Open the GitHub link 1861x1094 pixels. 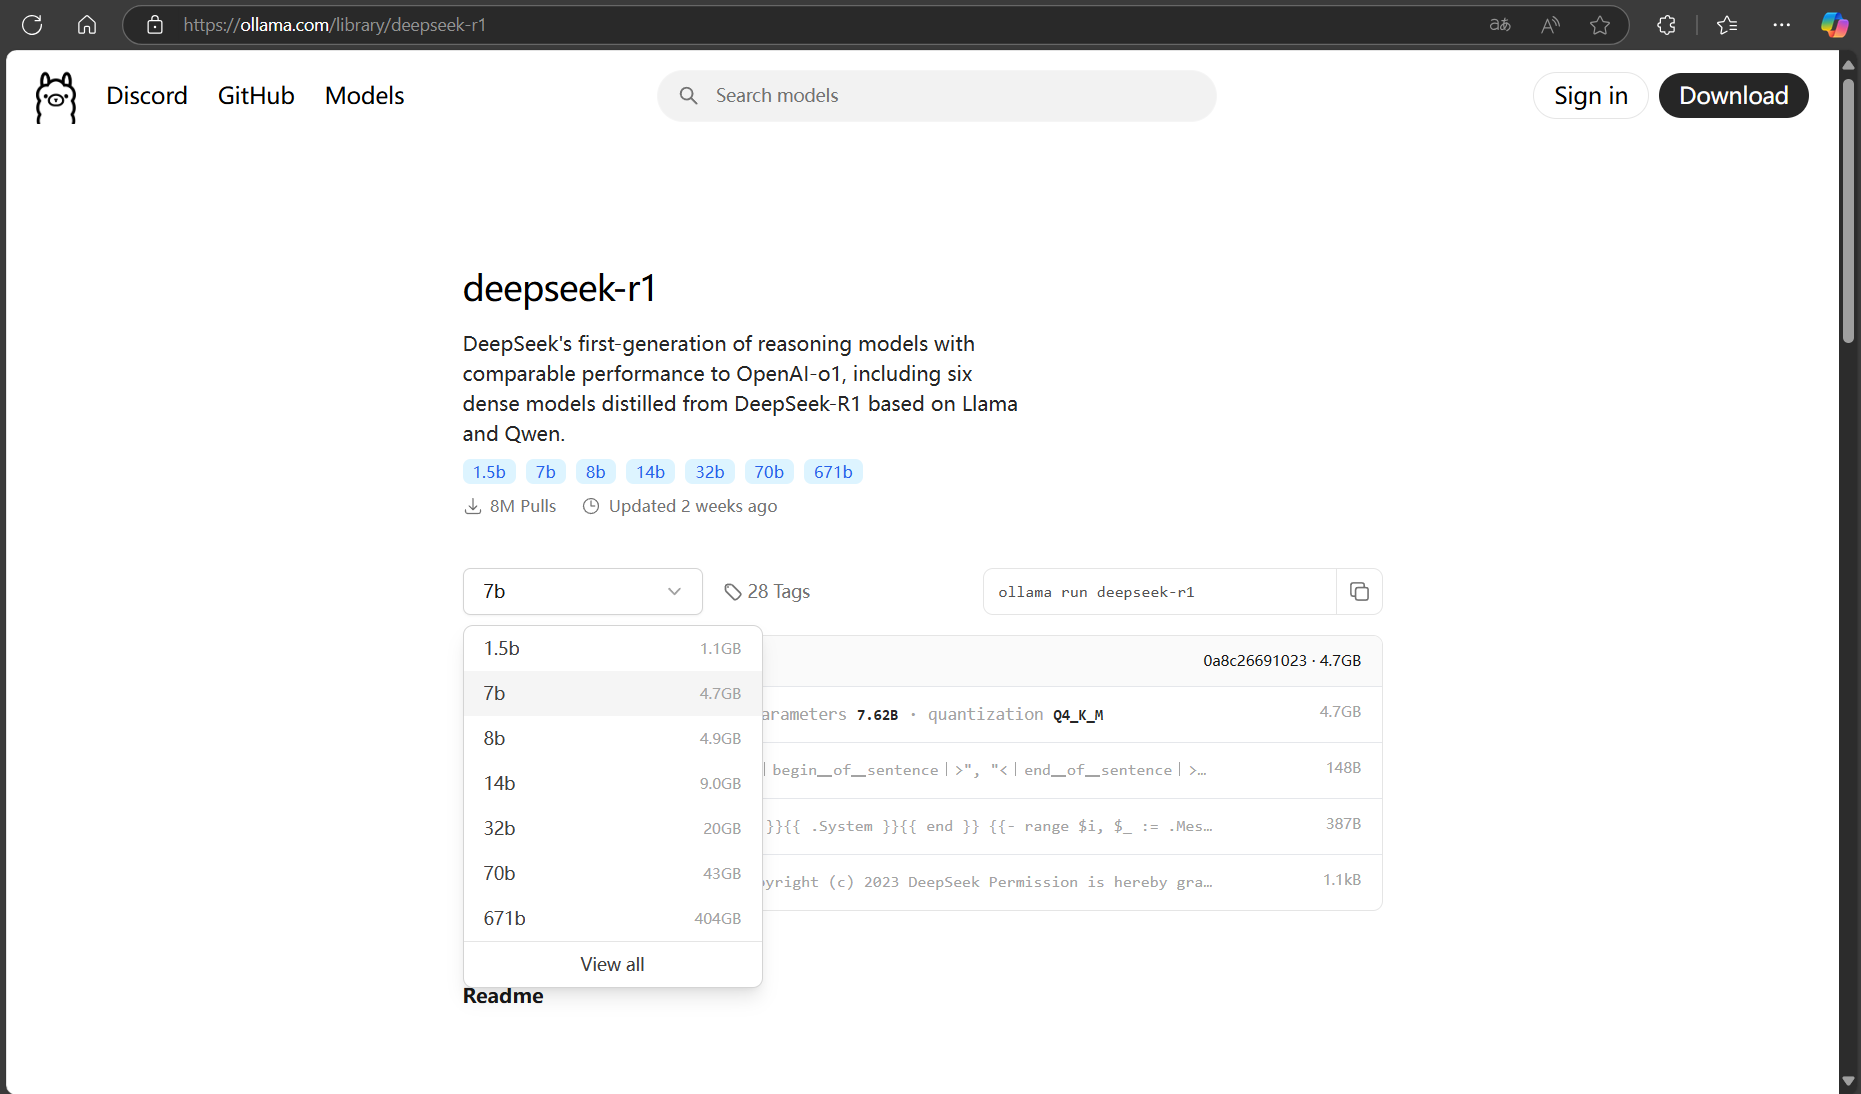[256, 96]
